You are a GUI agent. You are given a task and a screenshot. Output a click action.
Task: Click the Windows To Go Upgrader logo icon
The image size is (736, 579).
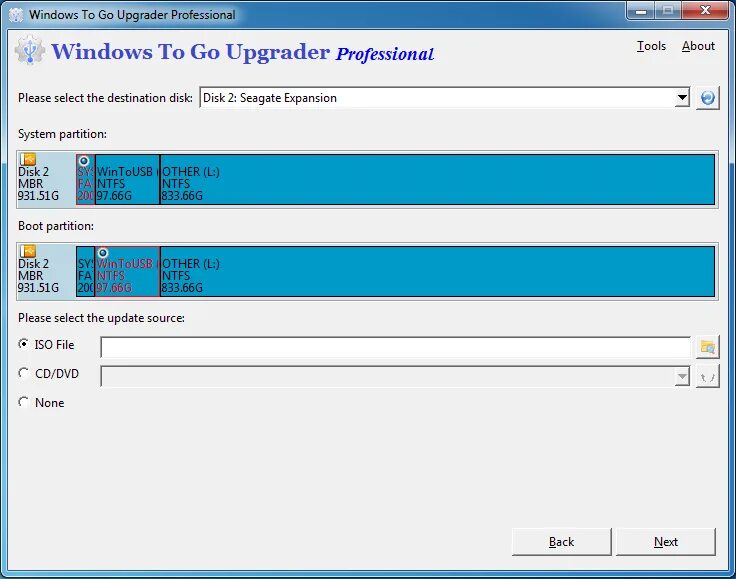30,50
